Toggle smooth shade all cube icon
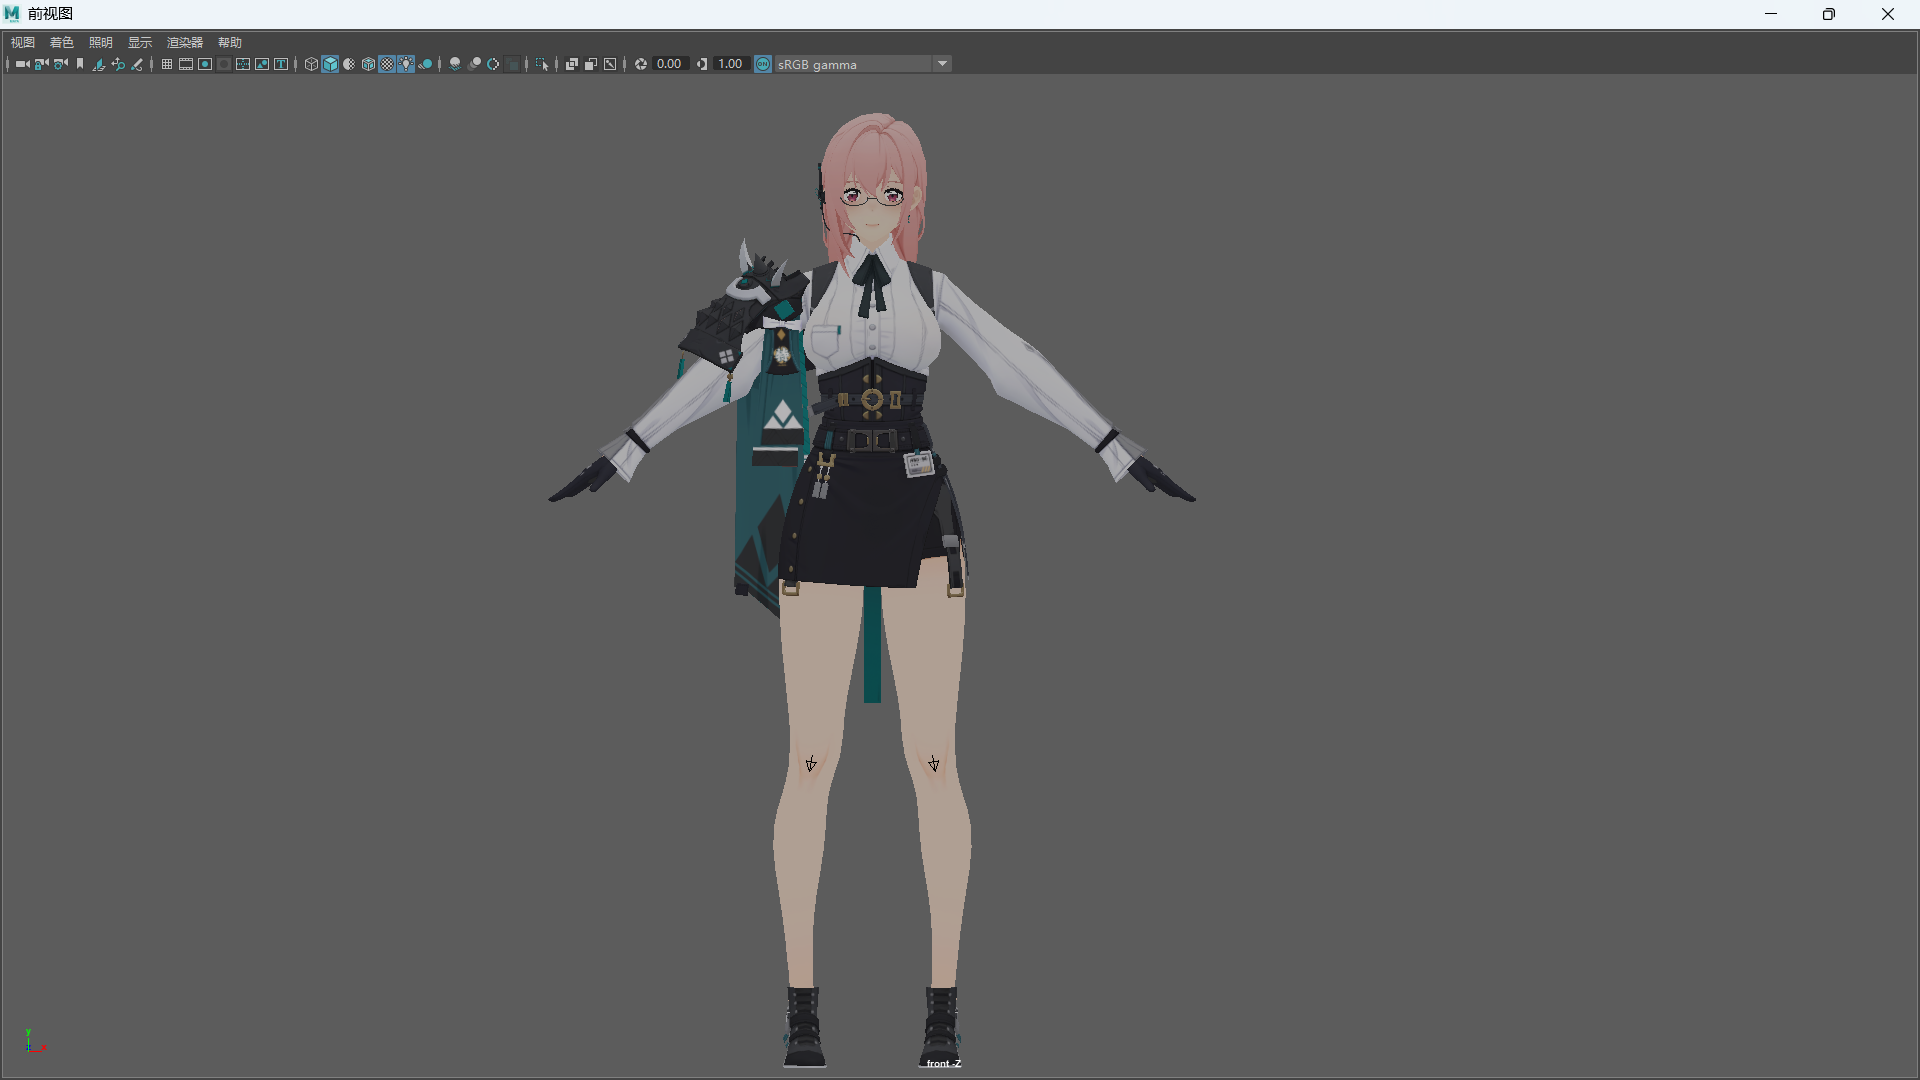Image resolution: width=1920 pixels, height=1080 pixels. 330,64
